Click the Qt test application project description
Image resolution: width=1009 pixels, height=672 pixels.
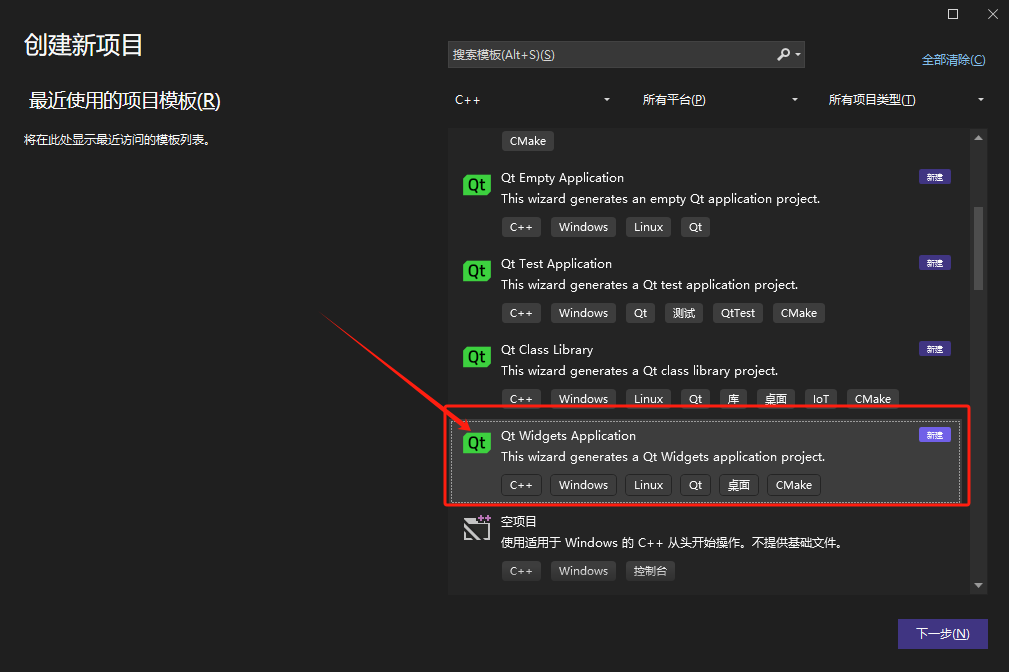pyautogui.click(x=649, y=285)
